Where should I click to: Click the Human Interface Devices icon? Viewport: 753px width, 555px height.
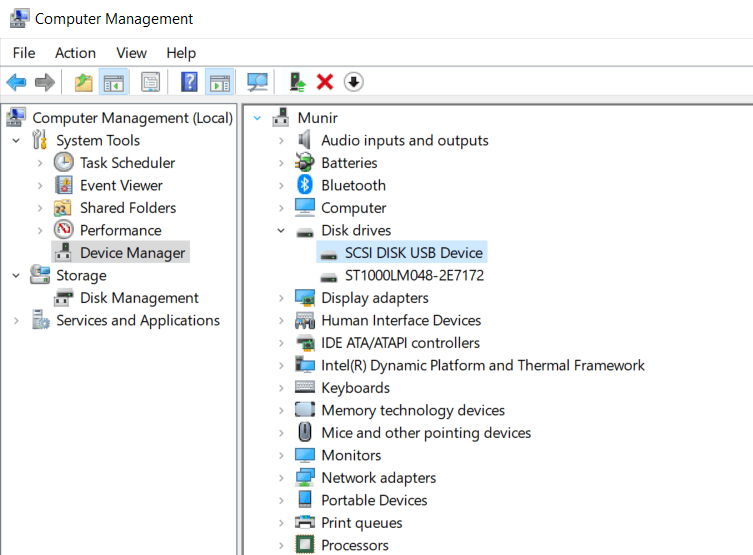(304, 320)
